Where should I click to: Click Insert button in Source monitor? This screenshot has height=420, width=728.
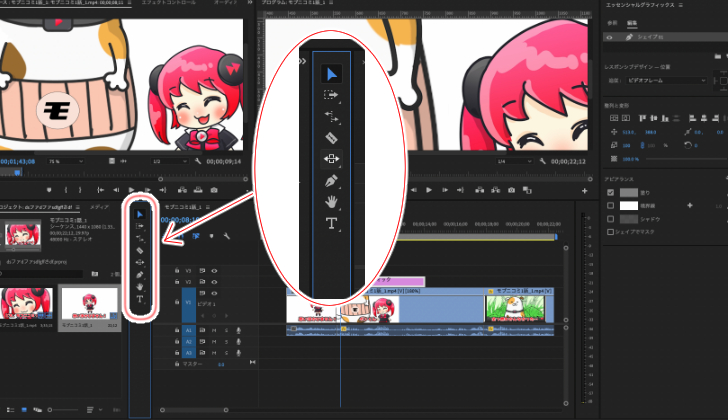[182, 190]
